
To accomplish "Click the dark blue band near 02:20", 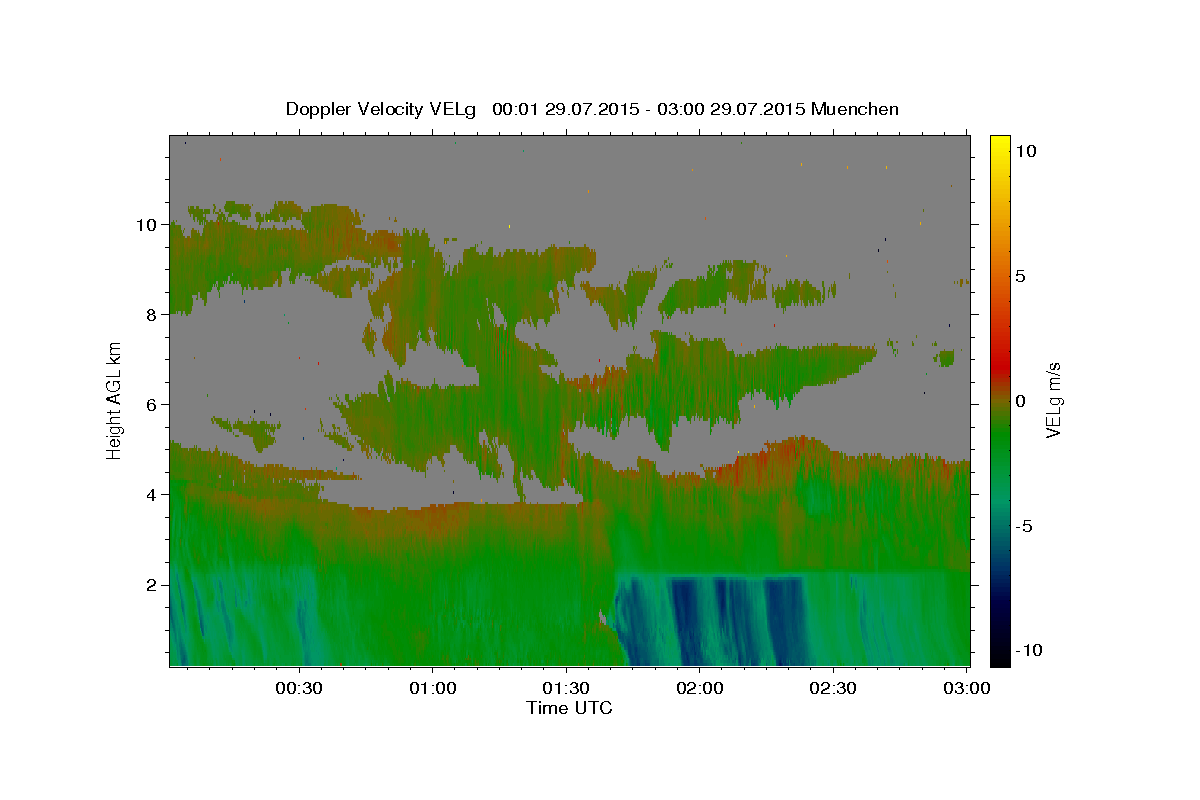I will coord(785,620).
